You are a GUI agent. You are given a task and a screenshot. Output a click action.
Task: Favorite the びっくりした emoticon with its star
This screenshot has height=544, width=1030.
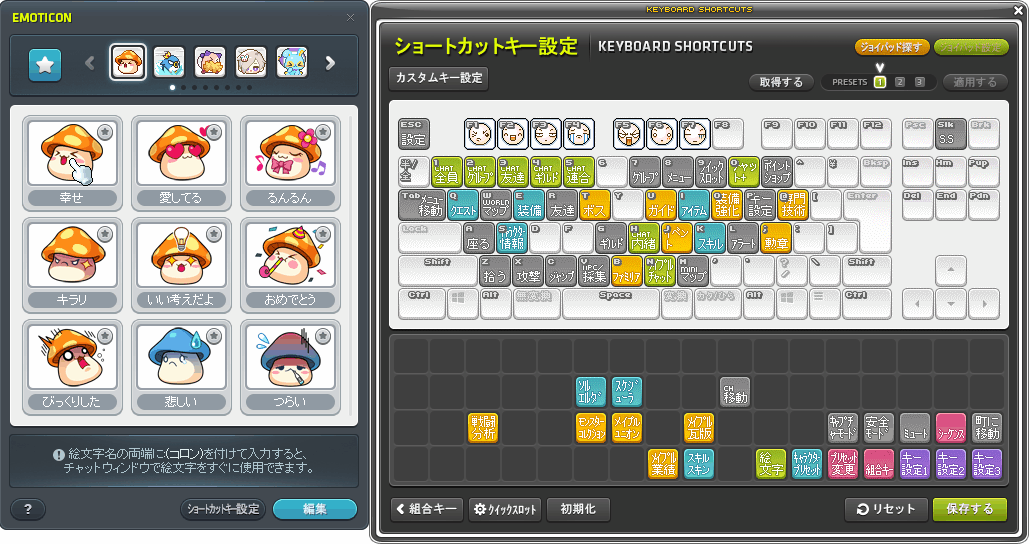coord(105,336)
